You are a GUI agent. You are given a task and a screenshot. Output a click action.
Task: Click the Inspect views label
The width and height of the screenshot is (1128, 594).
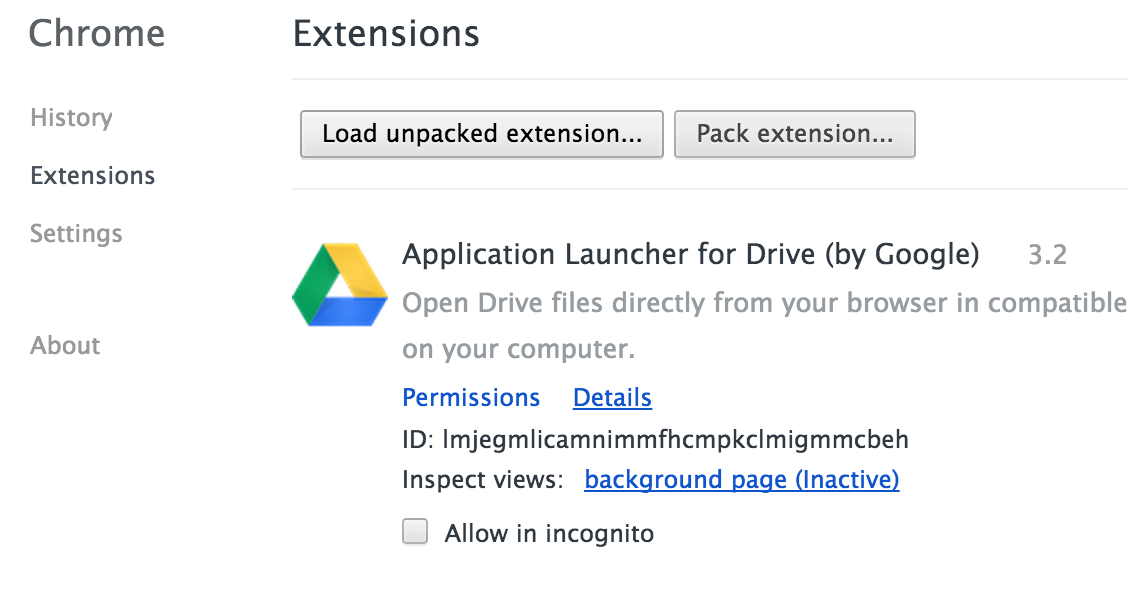click(x=483, y=480)
